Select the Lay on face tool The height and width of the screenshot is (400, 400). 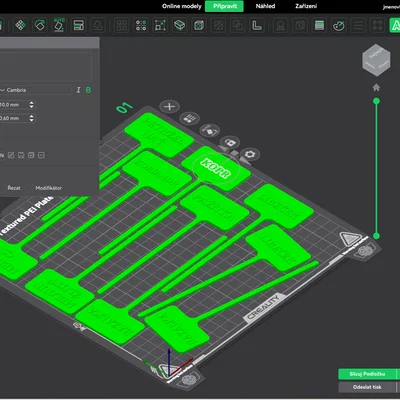[x=98, y=25]
